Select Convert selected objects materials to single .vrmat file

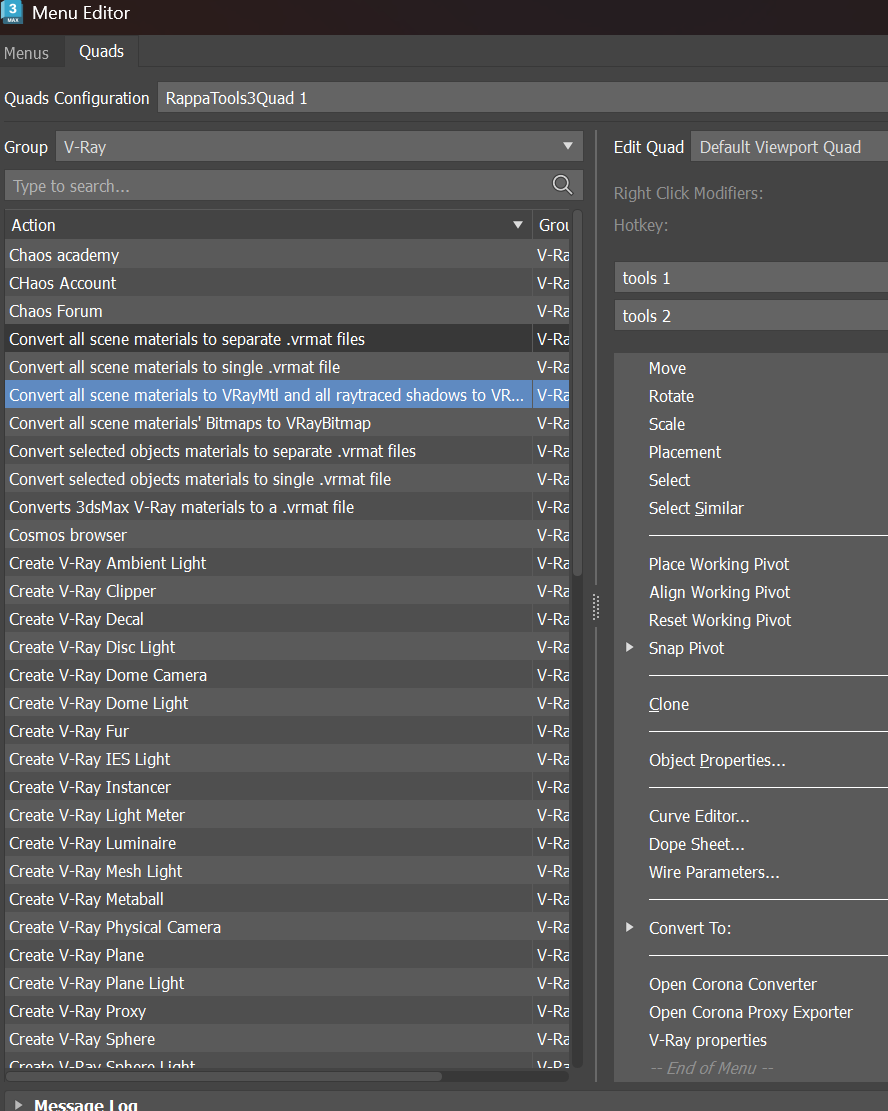click(x=287, y=479)
